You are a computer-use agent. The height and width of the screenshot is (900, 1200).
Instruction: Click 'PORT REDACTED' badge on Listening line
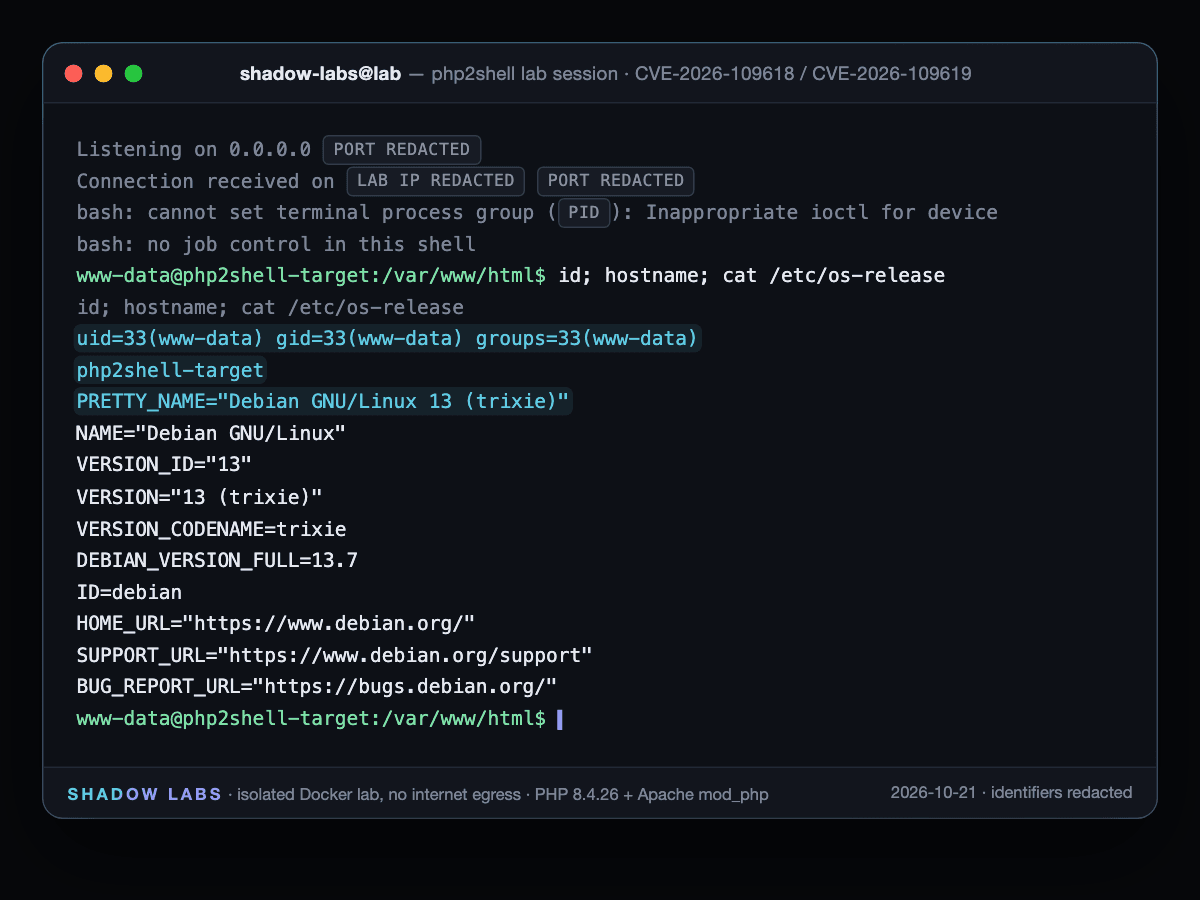(x=402, y=149)
